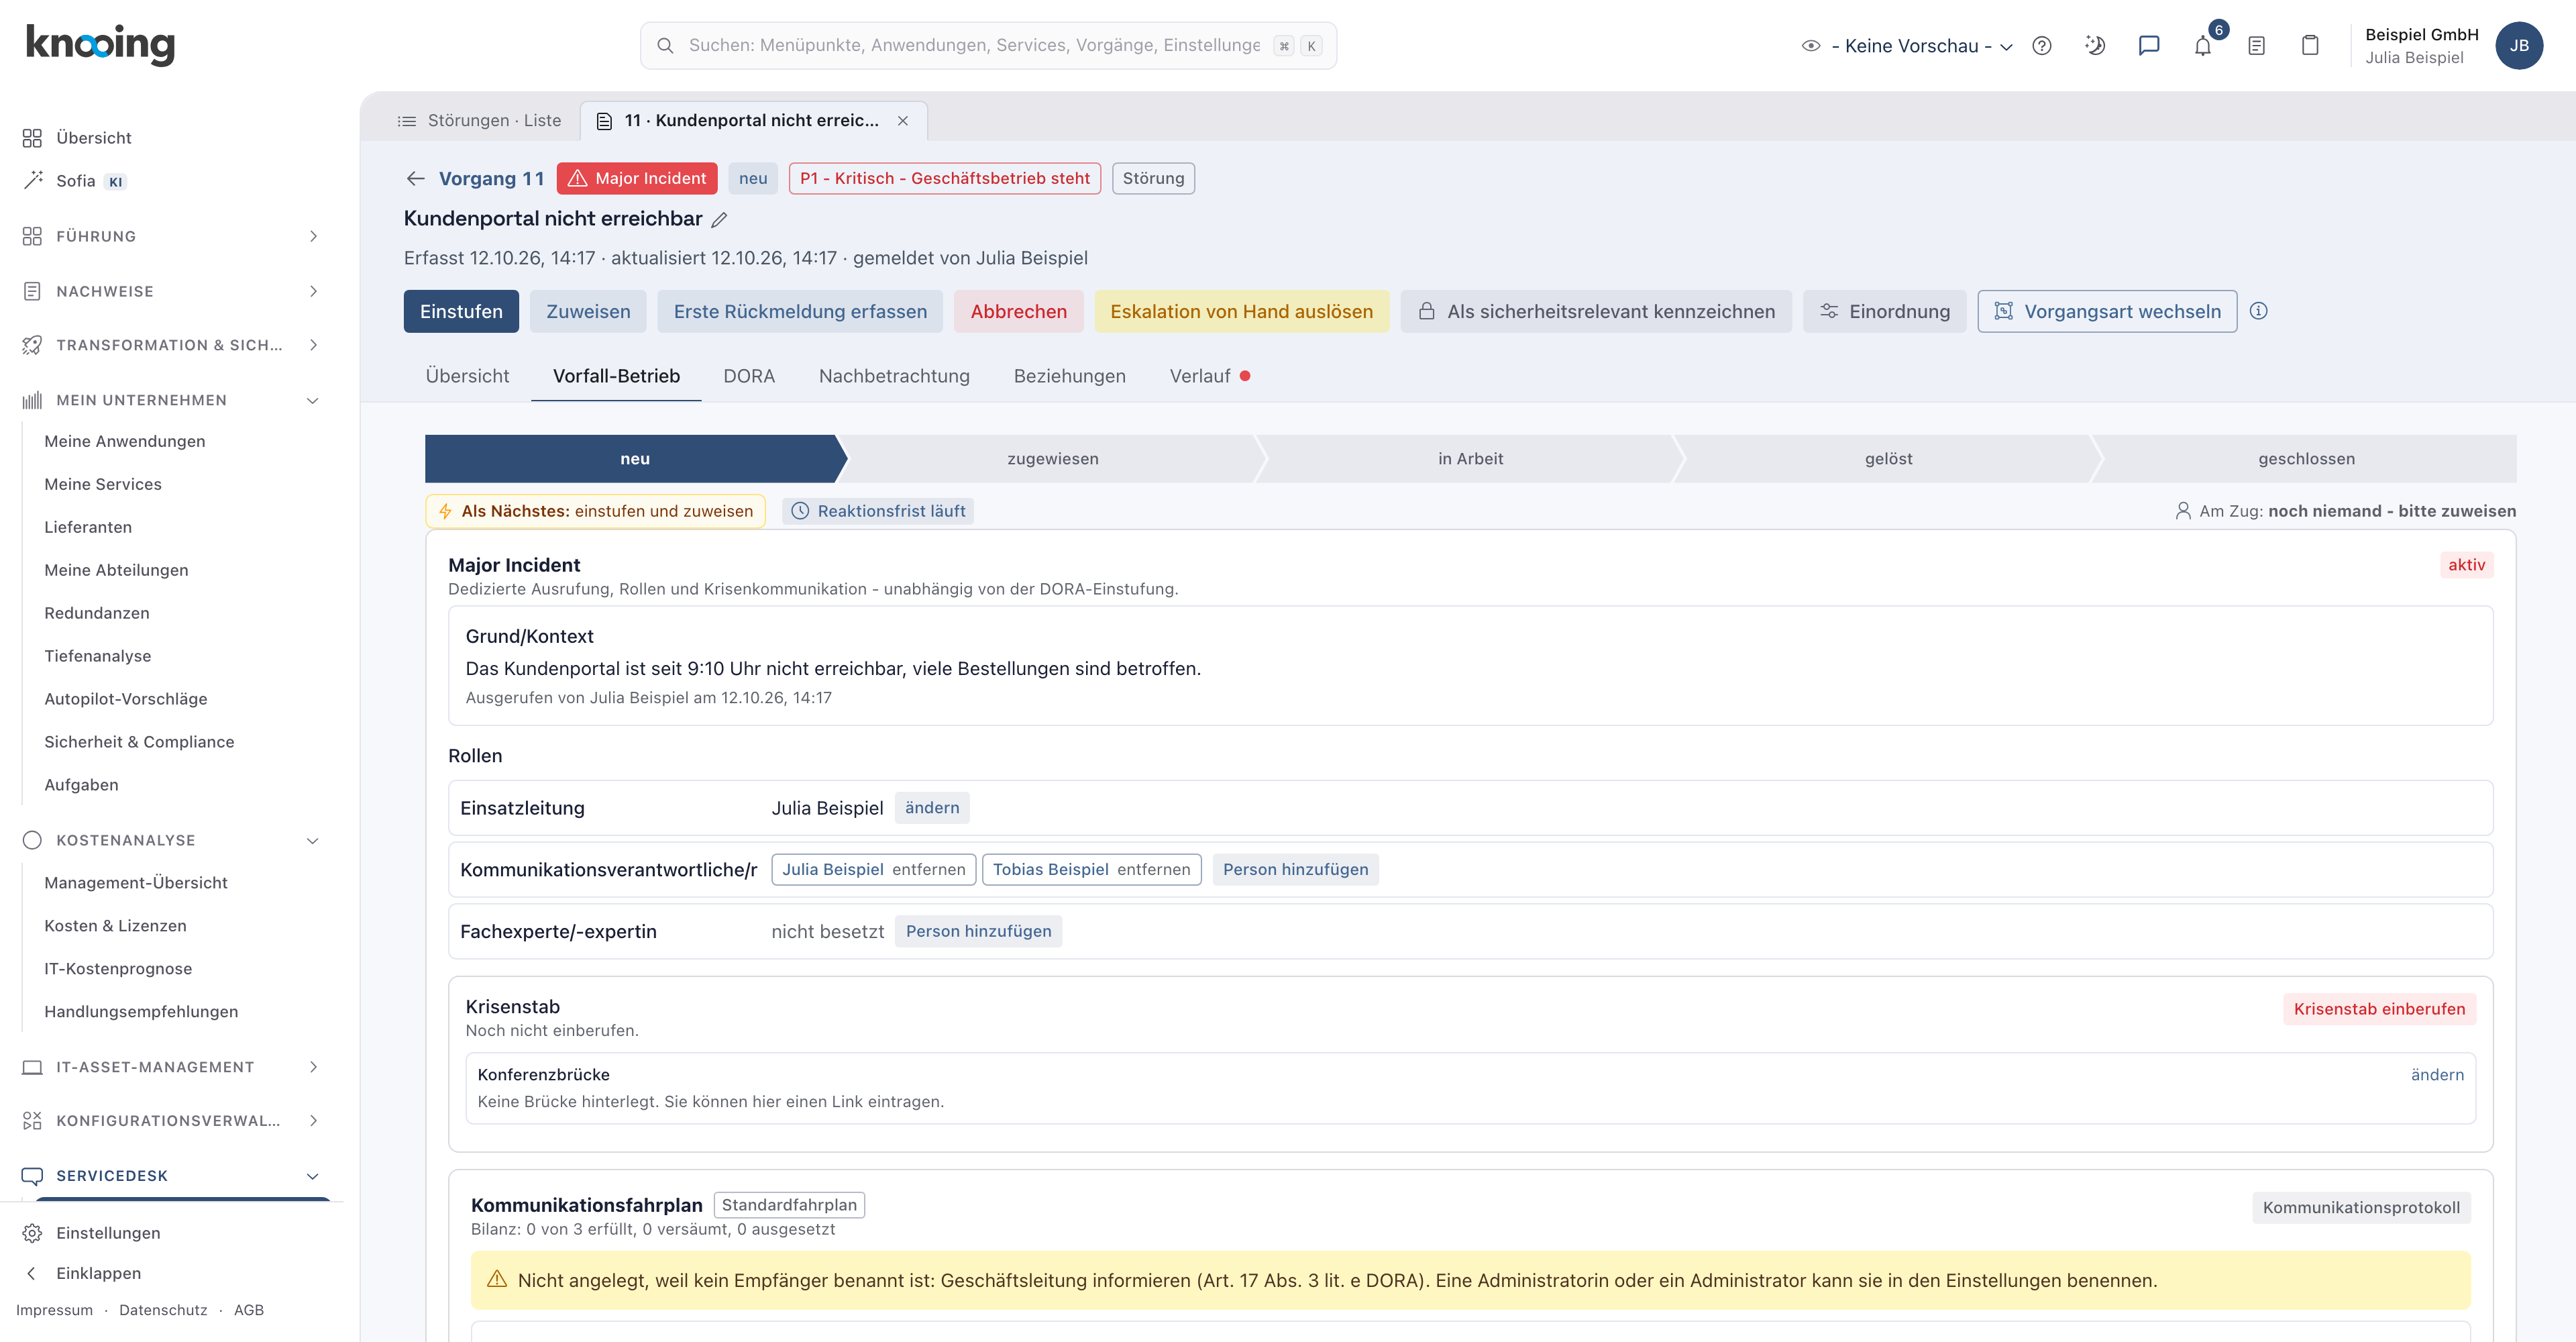This screenshot has width=2576, height=1342.
Task: Collapse the KOSTENANALYSE section
Action: [x=171, y=840]
